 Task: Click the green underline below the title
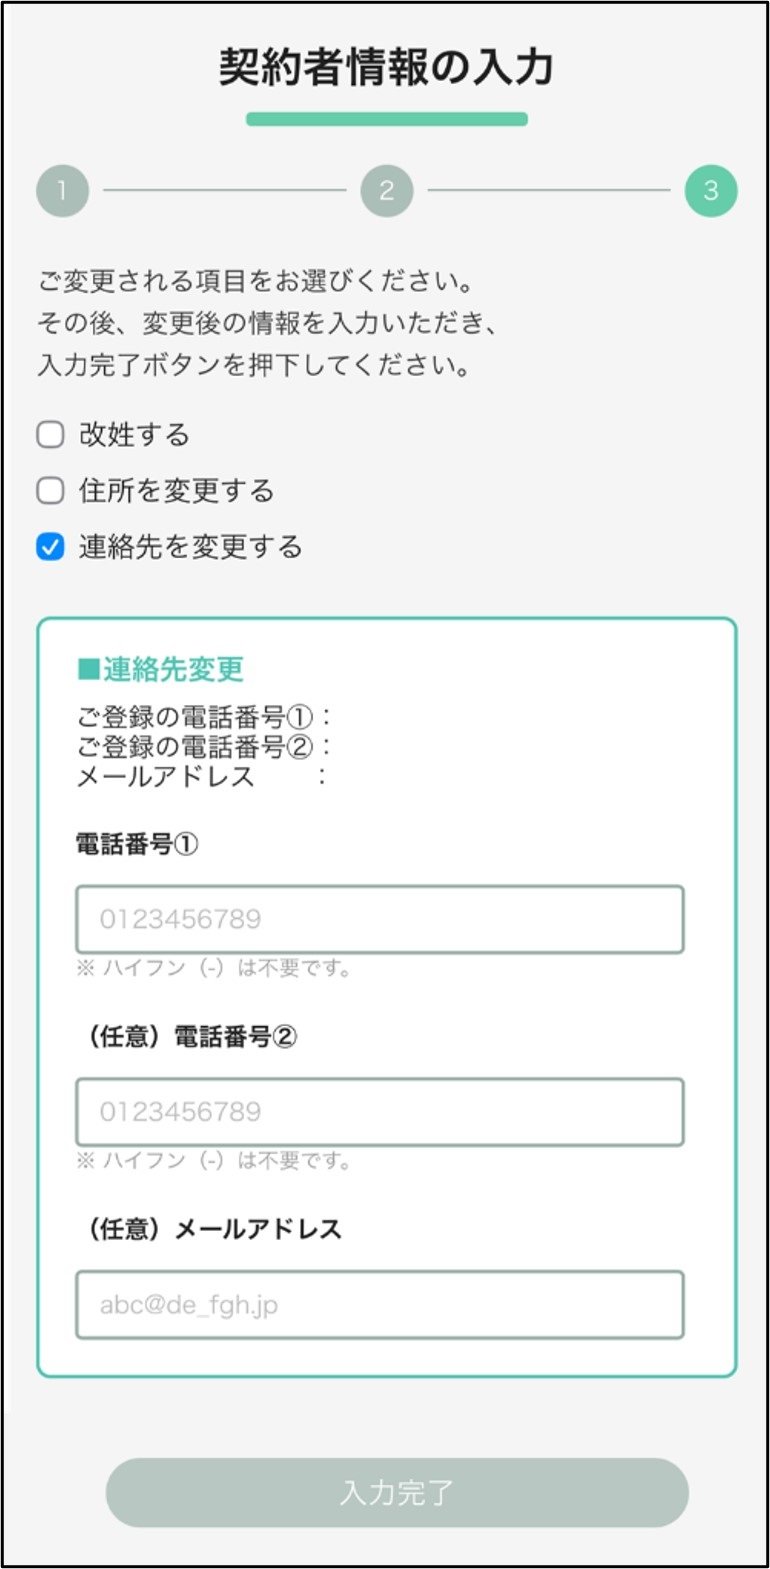385,121
